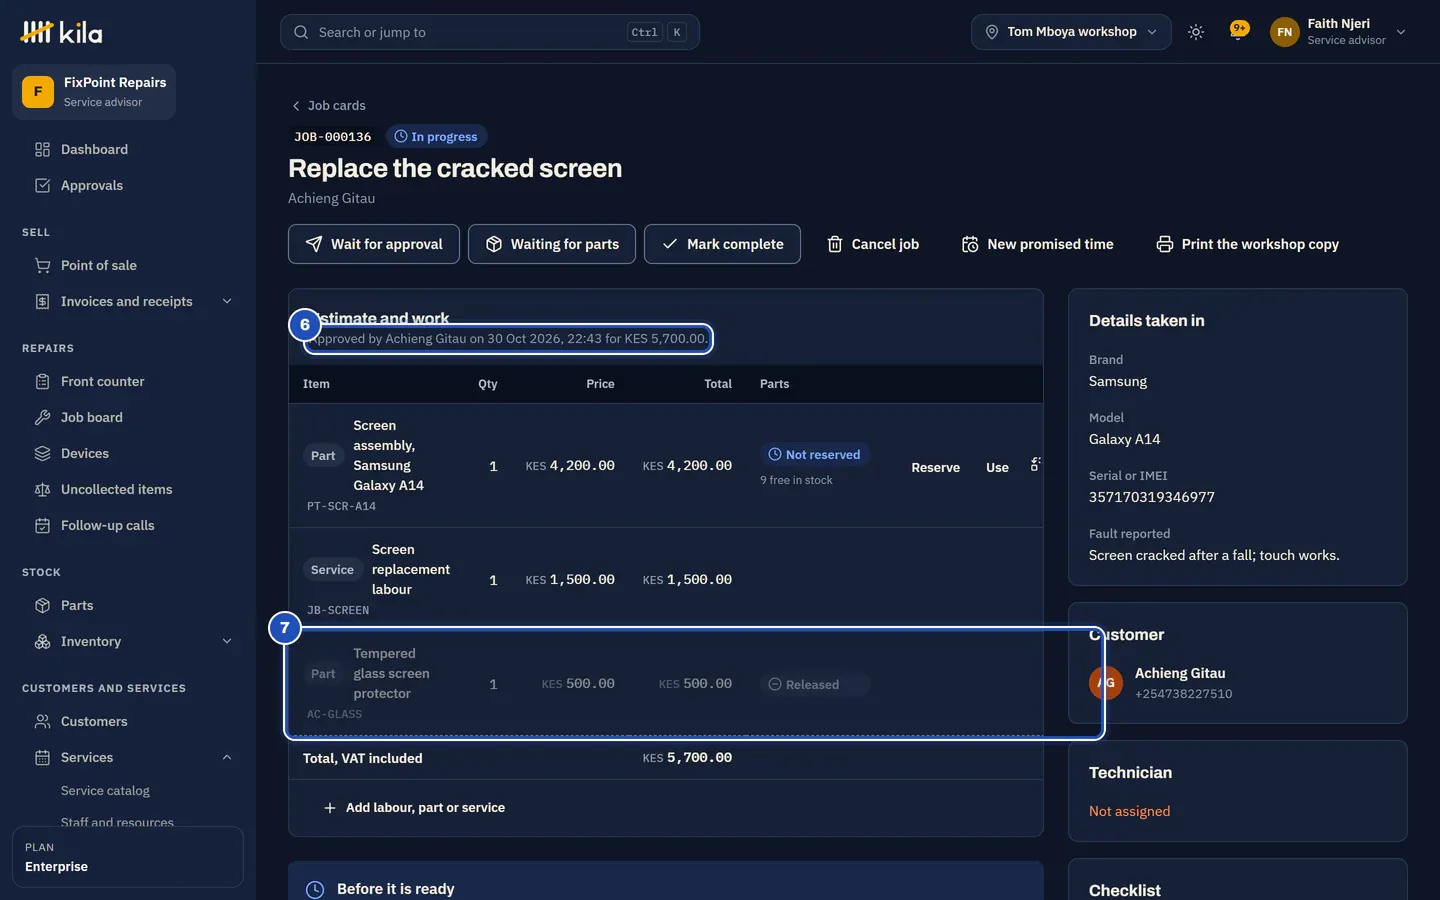Open the notifications bell with 9+ badge
1440x900 pixels.
click(x=1239, y=31)
